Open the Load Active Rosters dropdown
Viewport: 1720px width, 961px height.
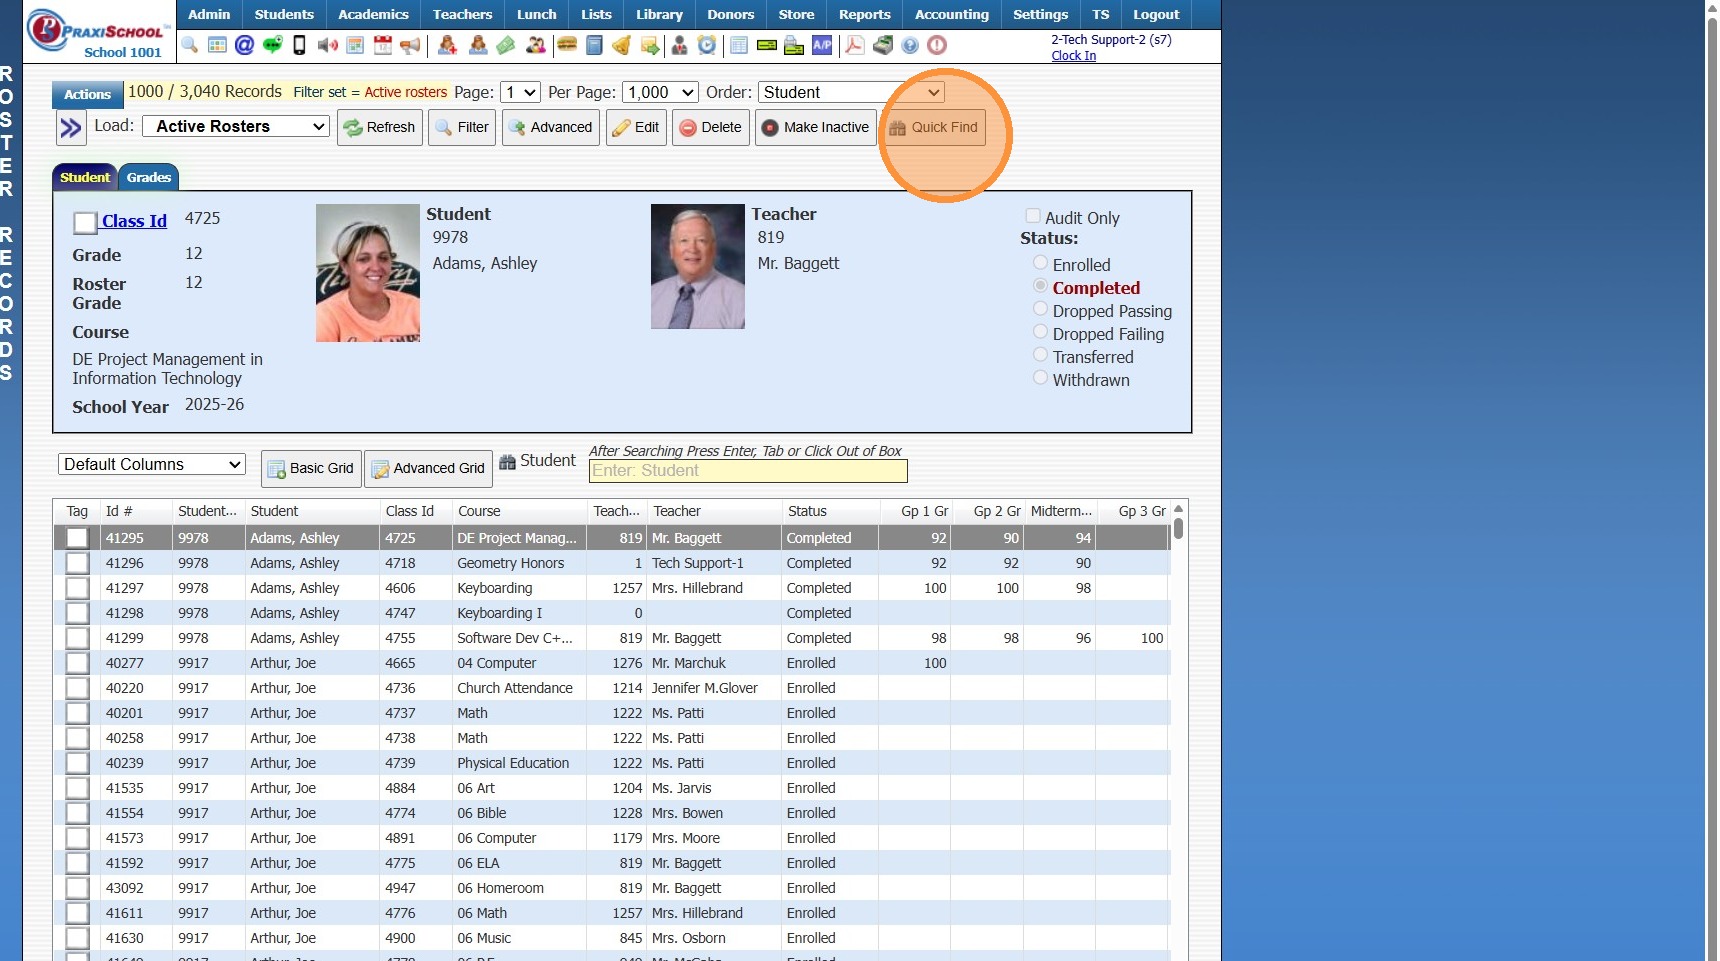click(x=236, y=127)
